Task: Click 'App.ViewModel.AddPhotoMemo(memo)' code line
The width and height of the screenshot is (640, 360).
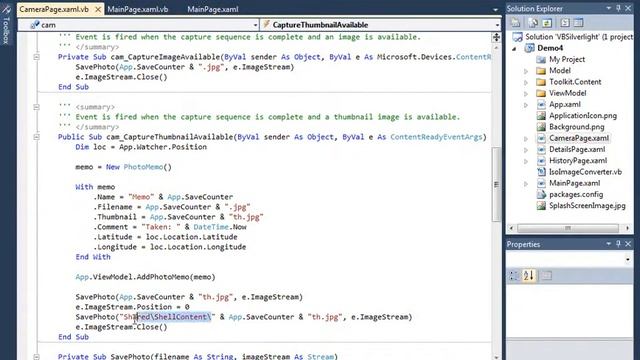Action: (x=145, y=277)
